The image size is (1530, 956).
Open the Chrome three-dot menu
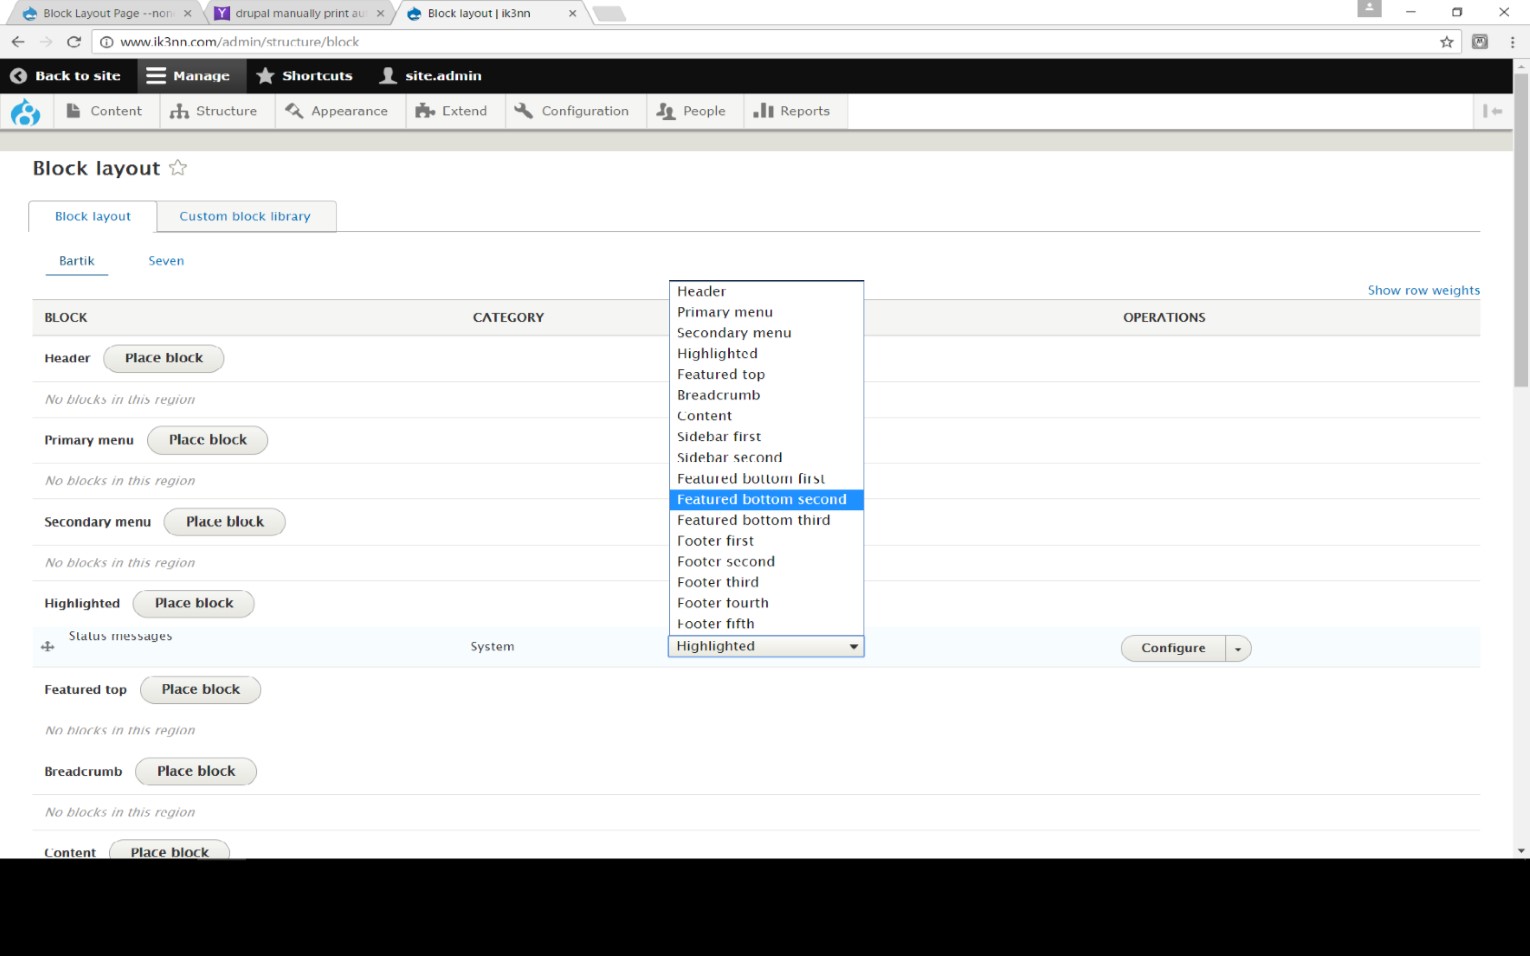(1512, 42)
